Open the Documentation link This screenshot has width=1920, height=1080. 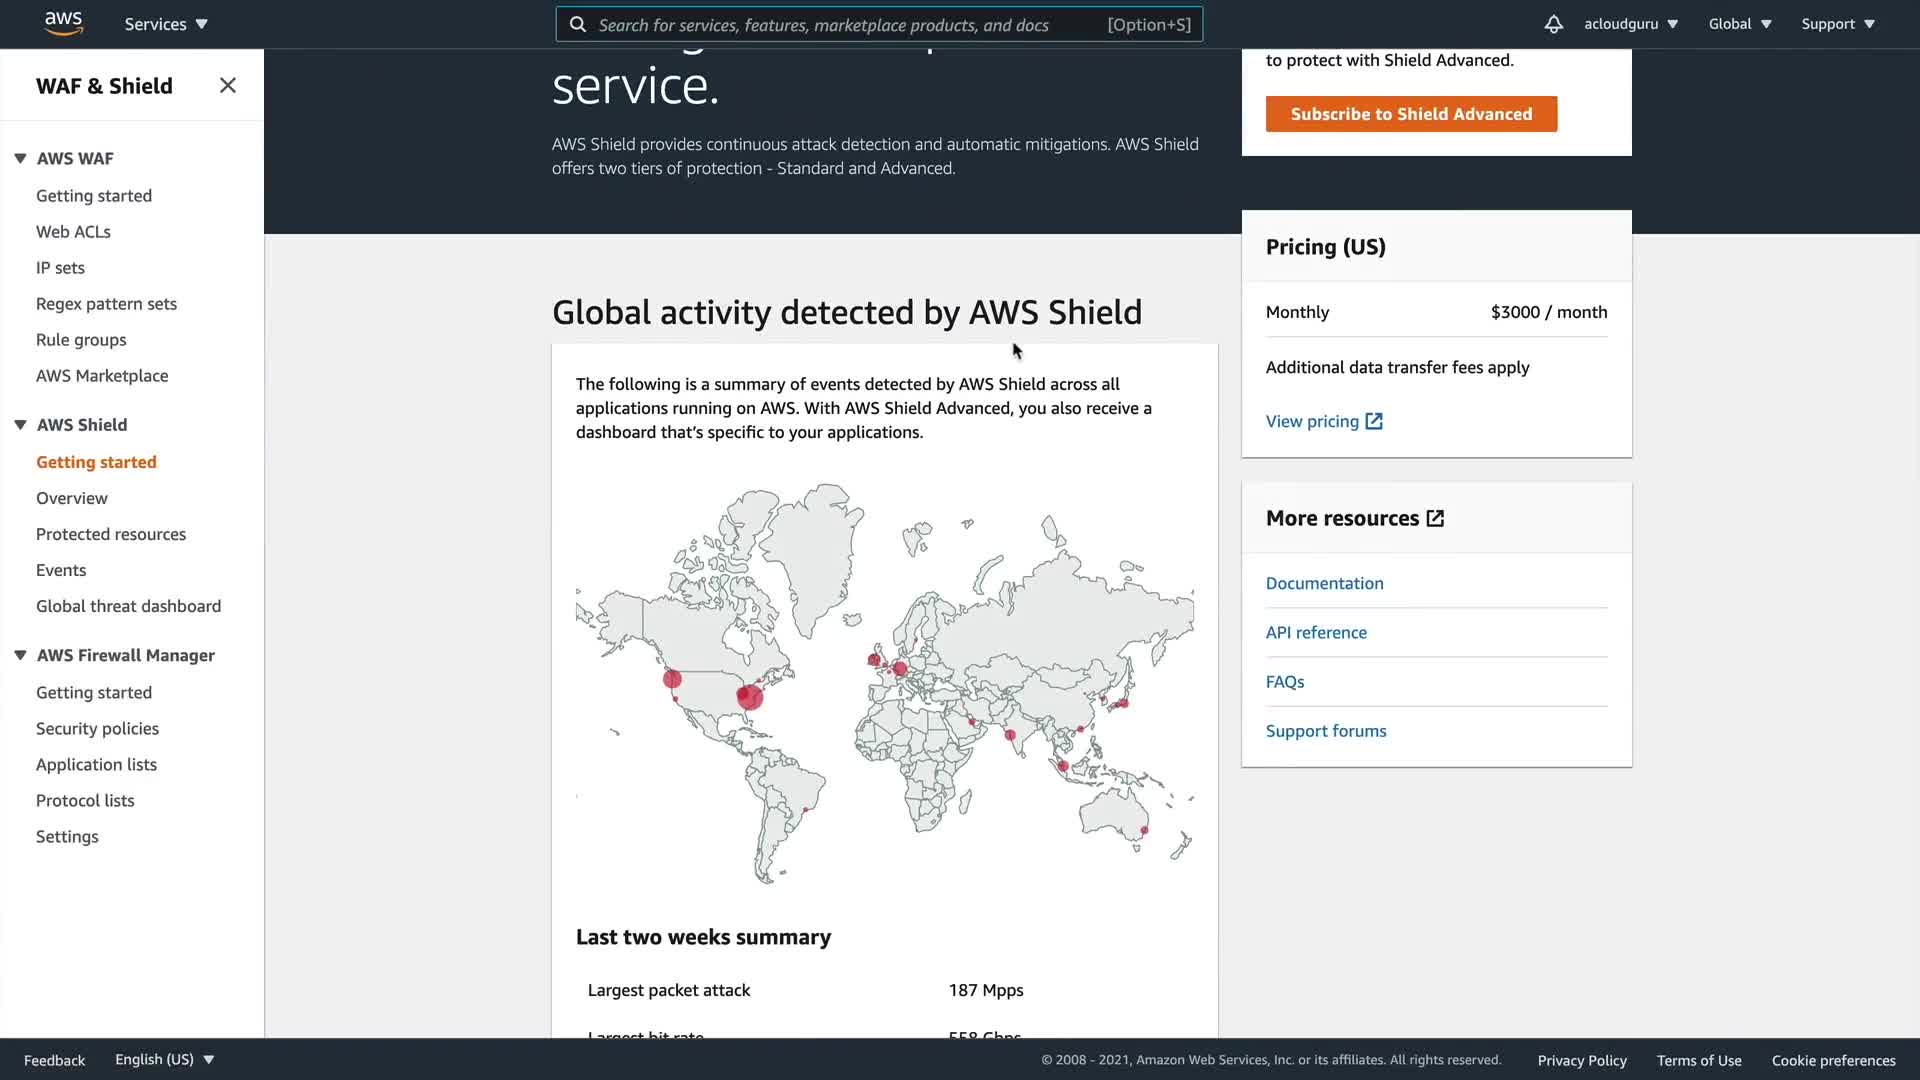tap(1324, 584)
